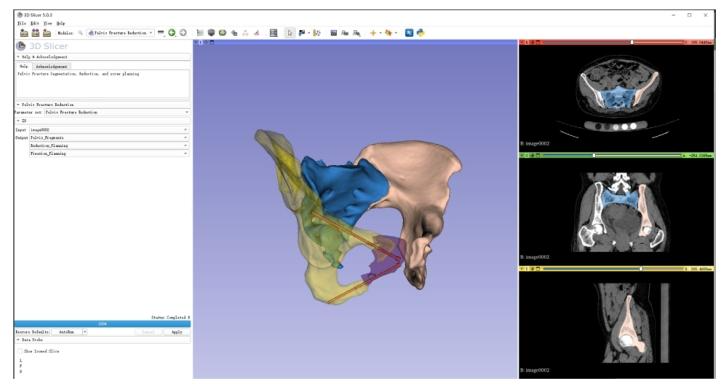Click 'B: image0002' label in coronal view
Screen dimensions: 722x386
coord(535,257)
